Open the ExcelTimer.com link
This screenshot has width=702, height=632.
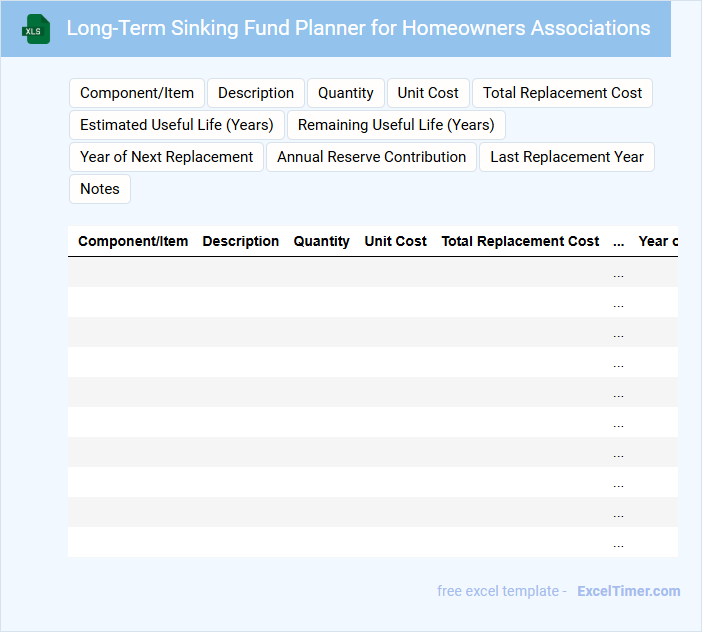[x=628, y=591]
